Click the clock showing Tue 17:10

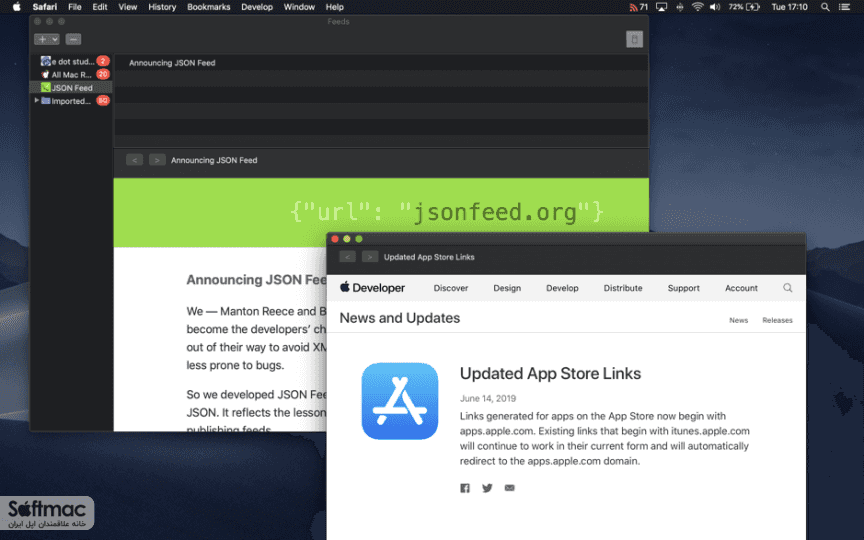789,7
